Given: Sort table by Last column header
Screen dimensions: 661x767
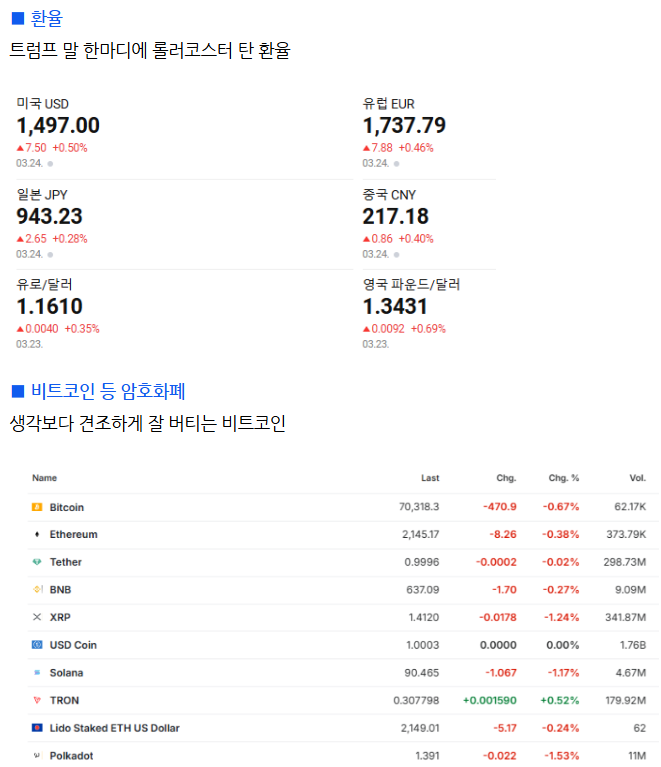Looking at the screenshot, I should pos(429,478).
